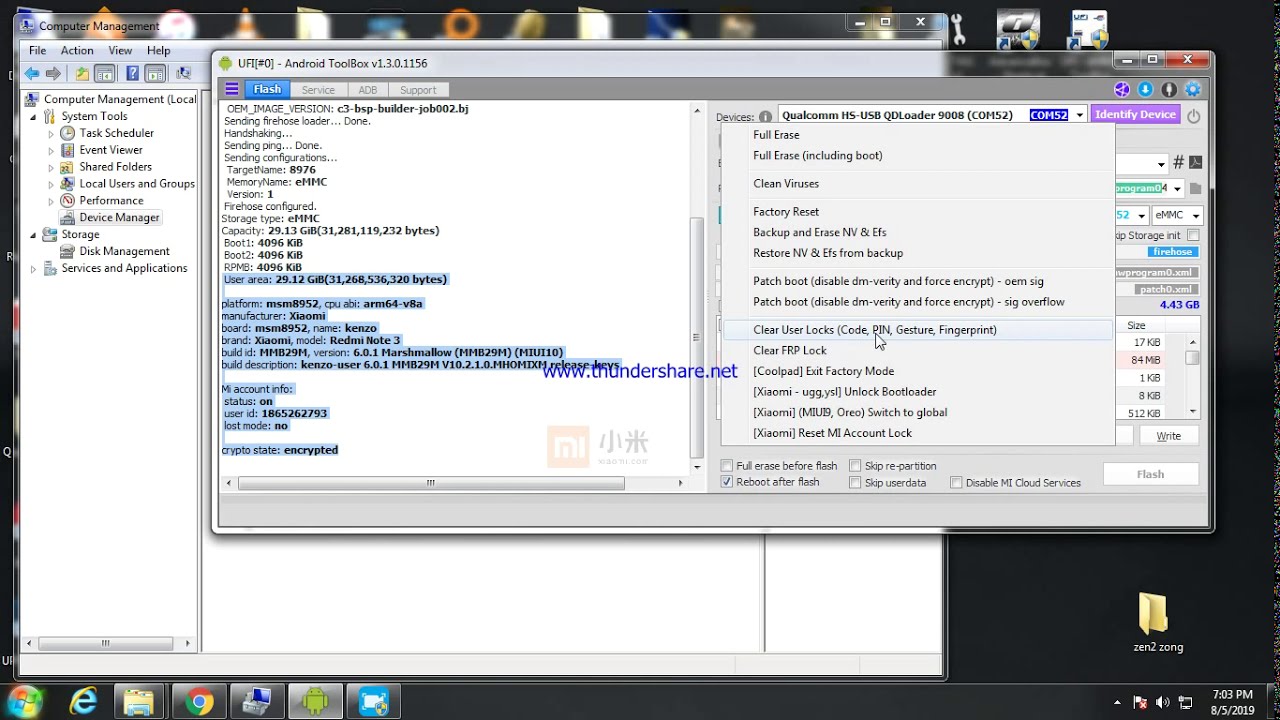Viewport: 1280px width, 720px height.
Task: Open Internet Explorer from the taskbar
Action: (x=84, y=702)
